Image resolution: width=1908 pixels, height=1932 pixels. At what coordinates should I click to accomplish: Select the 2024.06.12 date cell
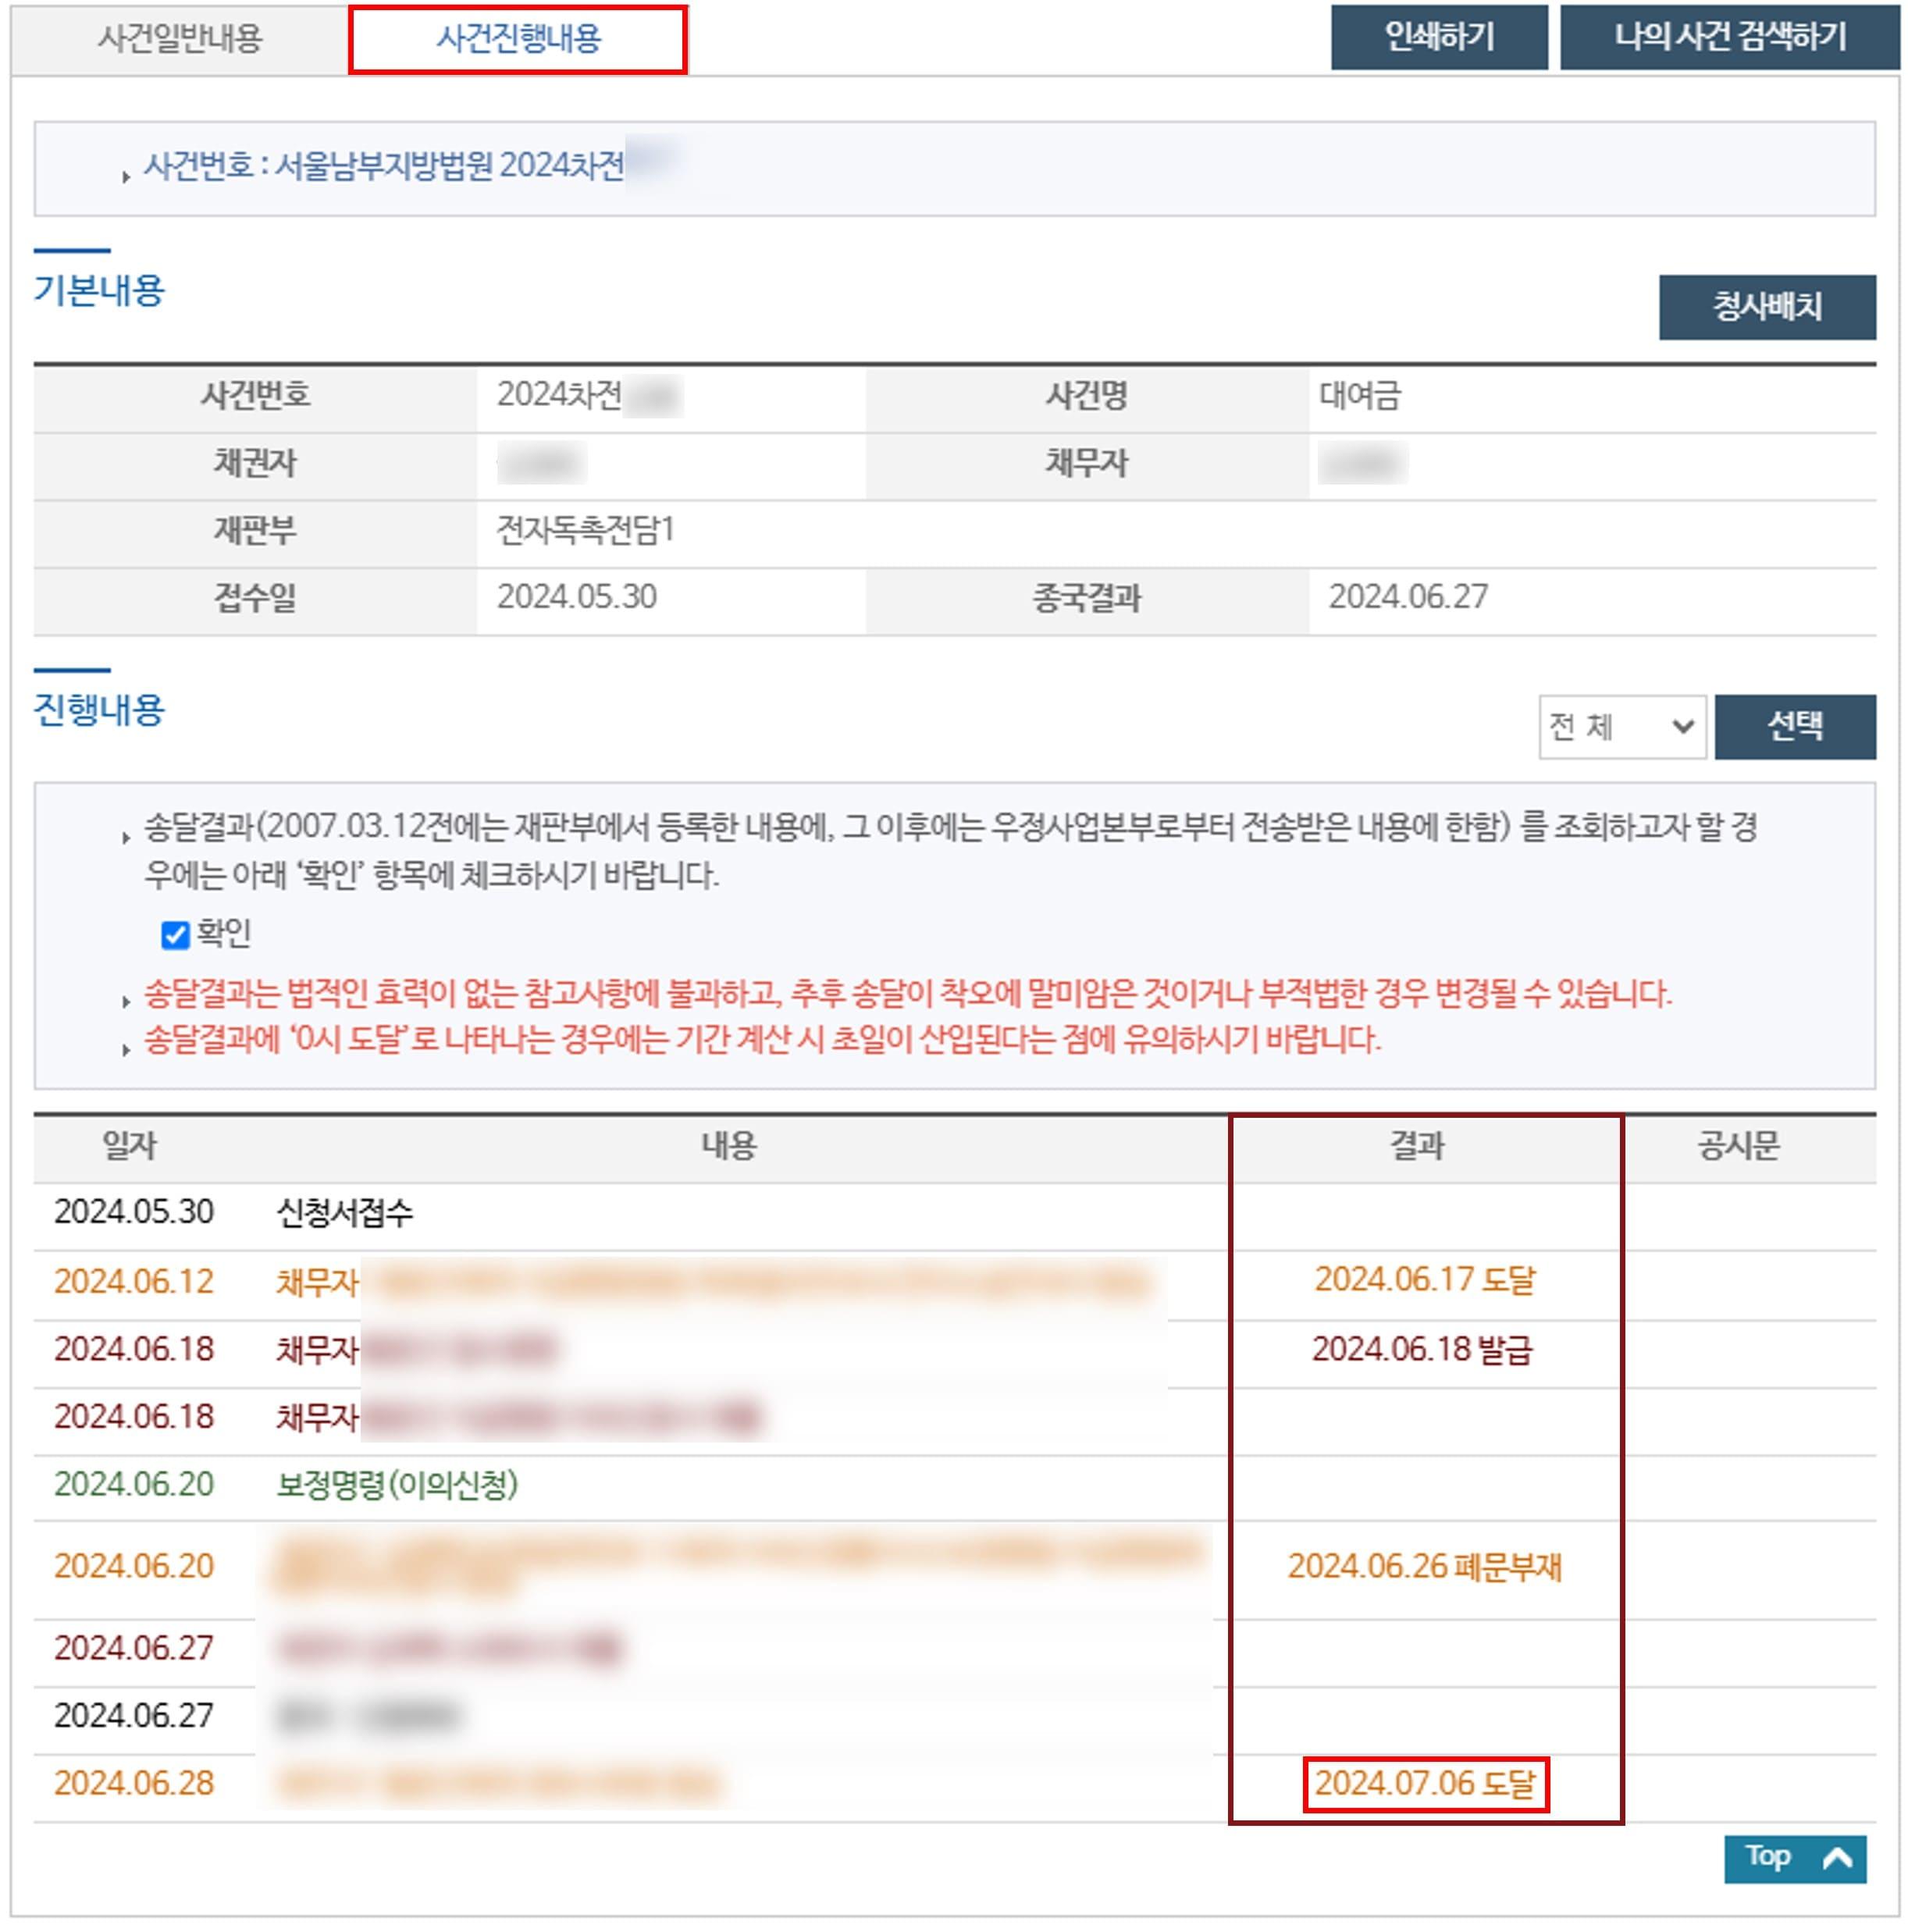(x=134, y=1281)
